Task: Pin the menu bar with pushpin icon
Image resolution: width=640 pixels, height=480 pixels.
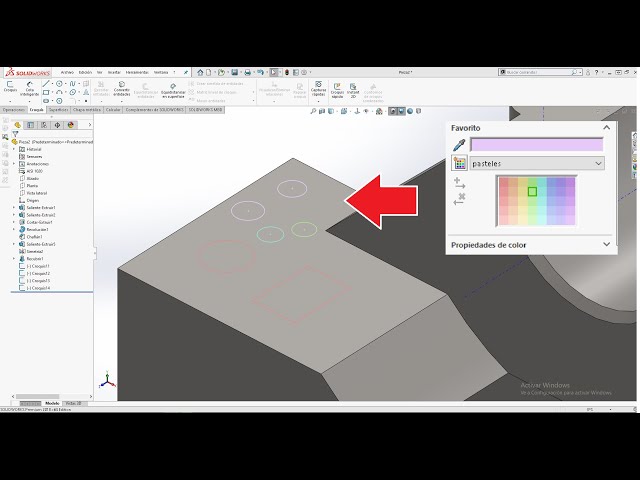Action: pyautogui.click(x=186, y=72)
